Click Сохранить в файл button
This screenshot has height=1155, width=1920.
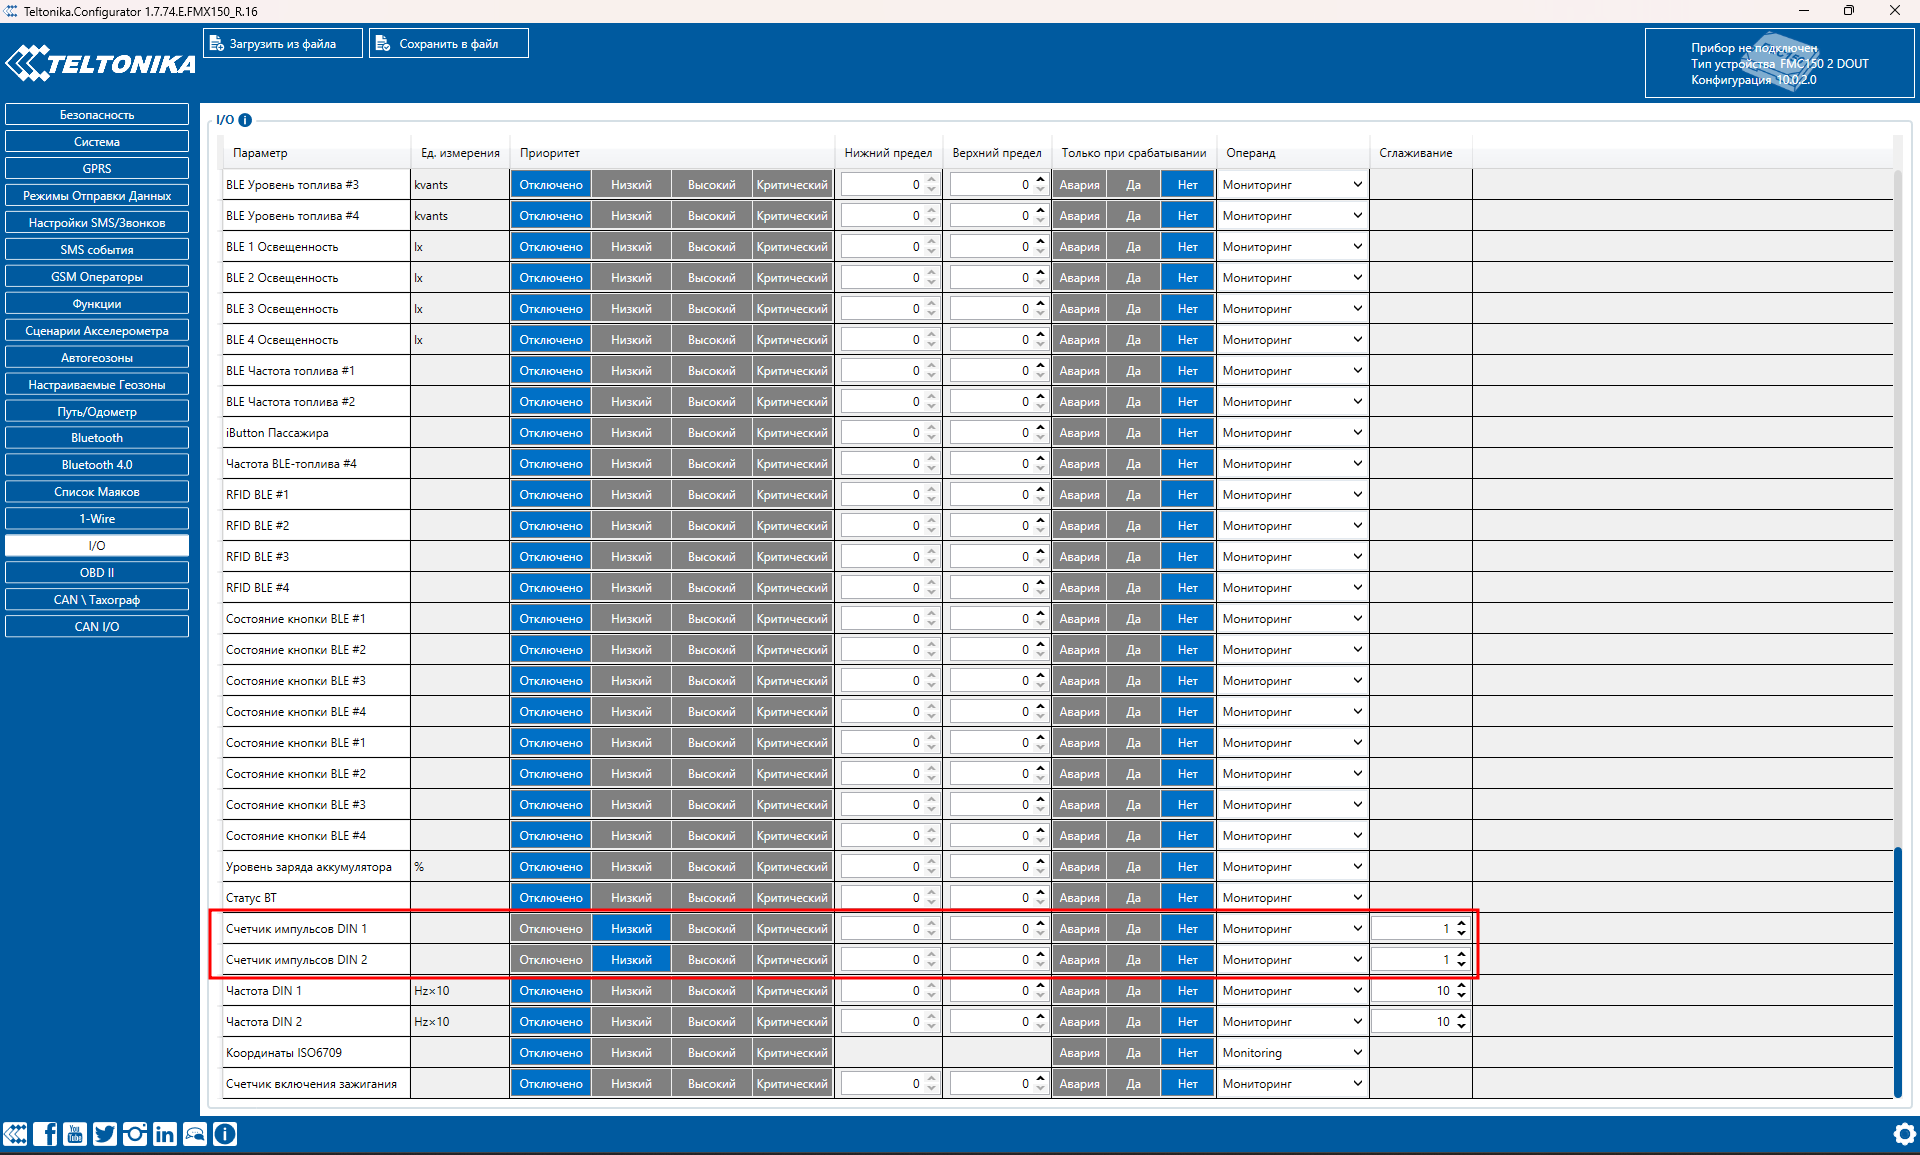[449, 44]
